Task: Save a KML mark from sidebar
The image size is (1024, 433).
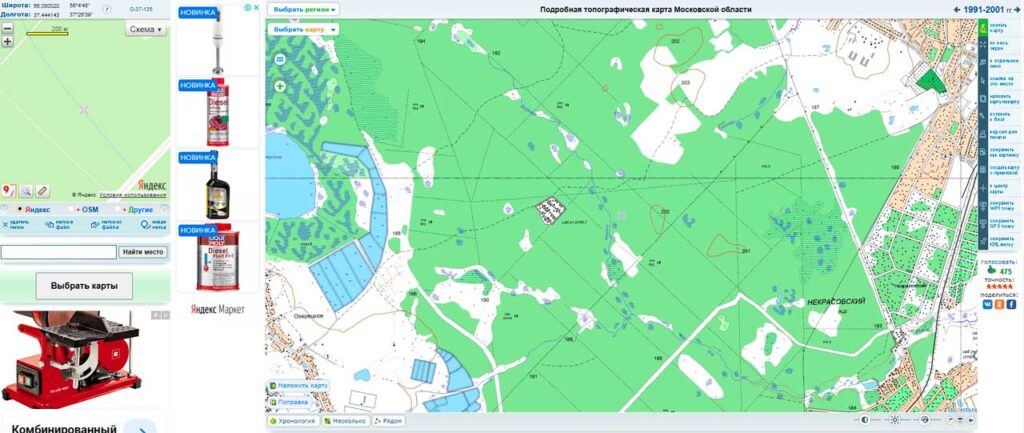Action: click(983, 242)
